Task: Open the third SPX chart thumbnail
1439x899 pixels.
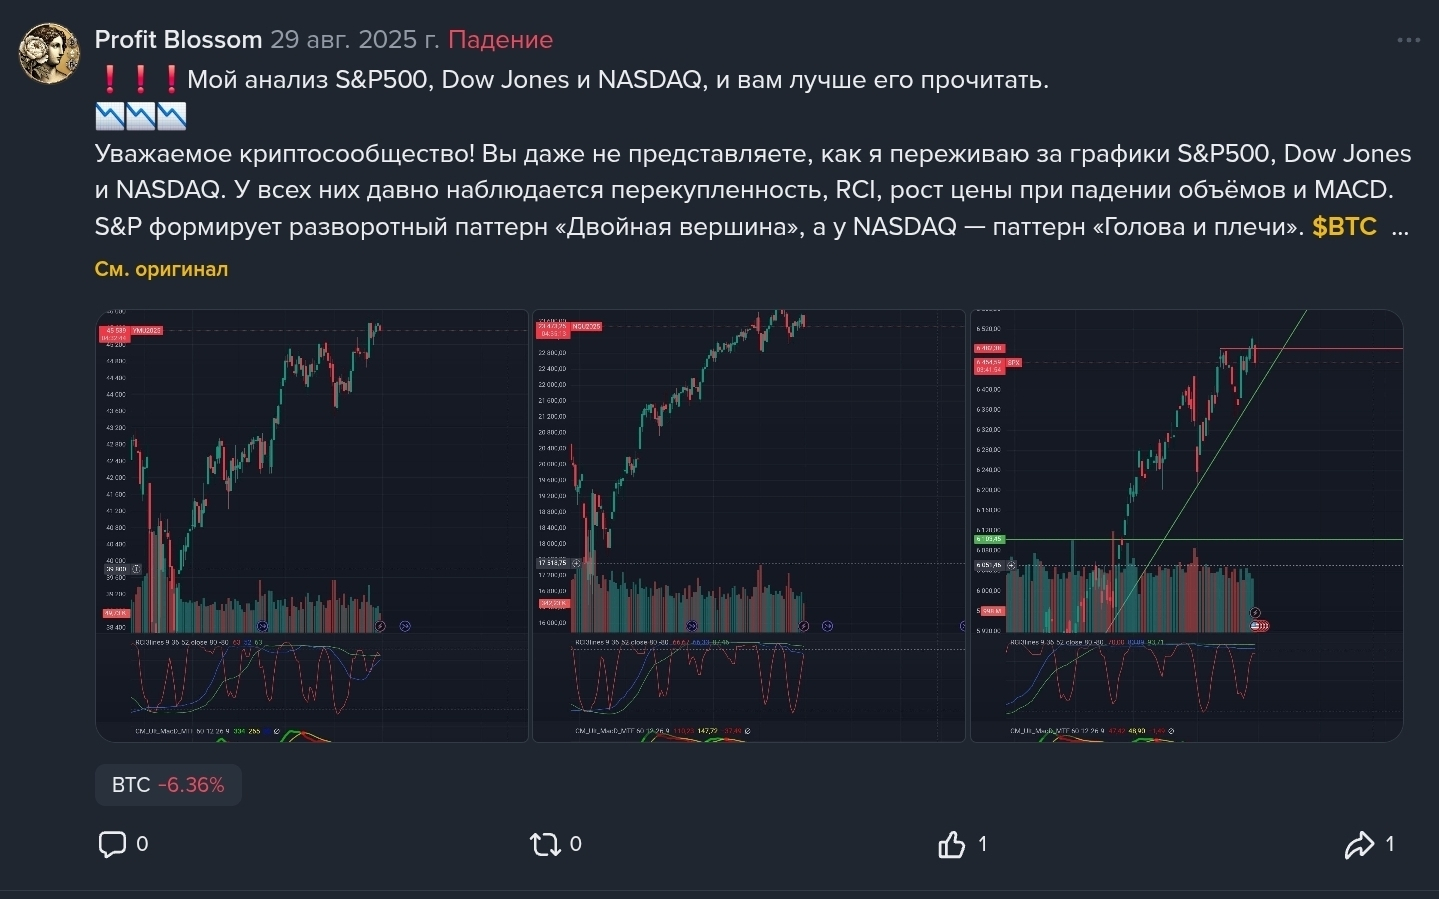Action: [1186, 526]
